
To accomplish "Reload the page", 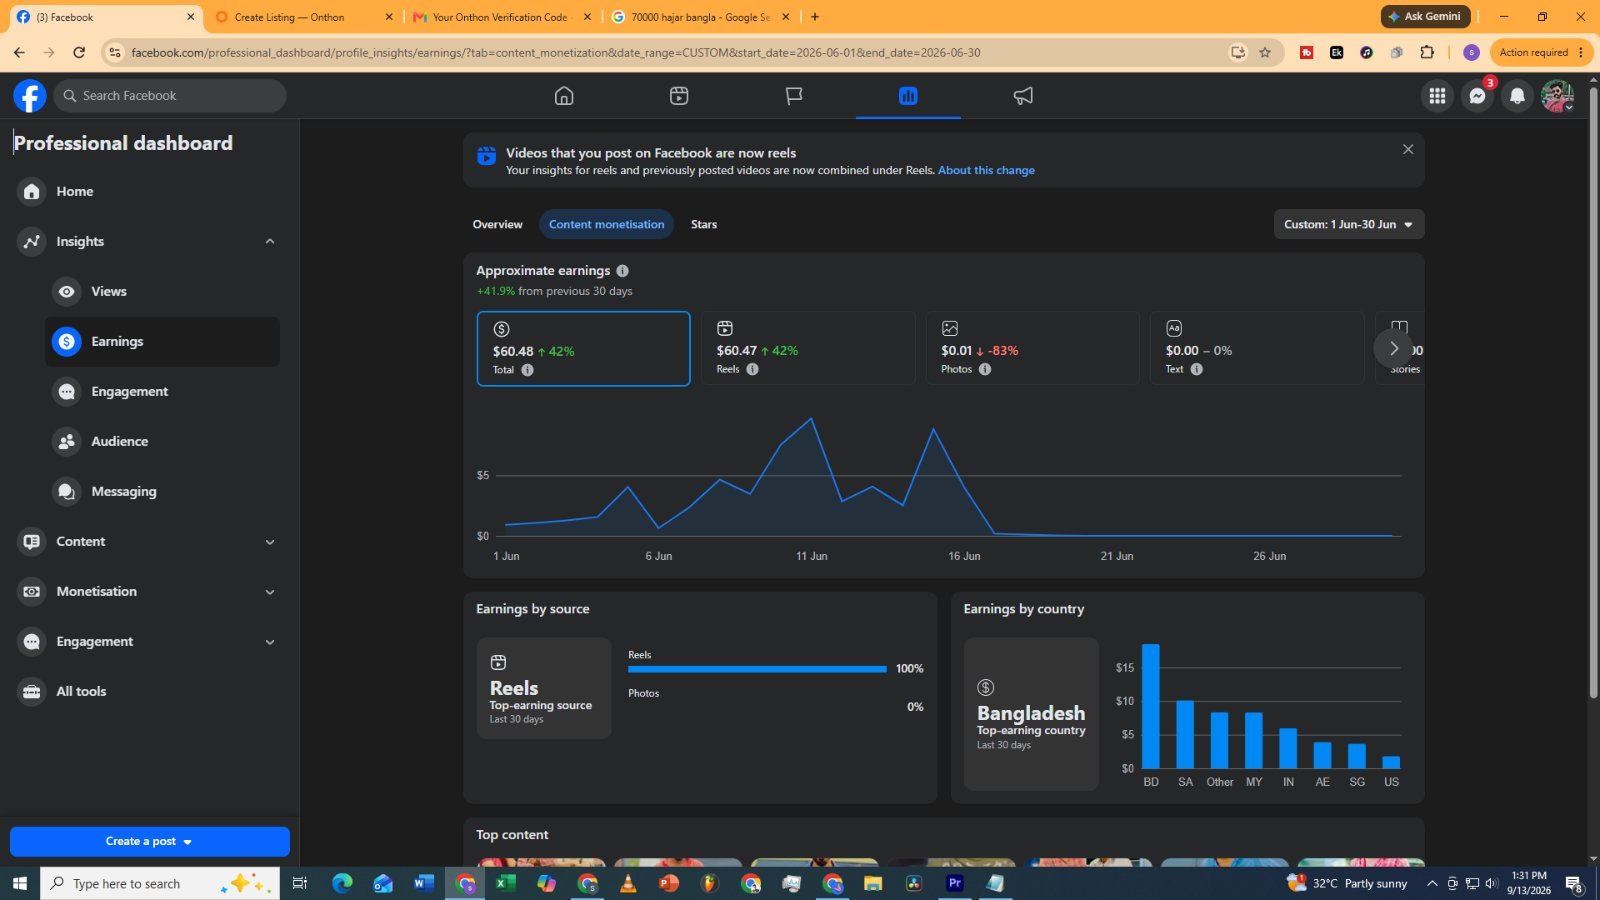I will point(79,52).
